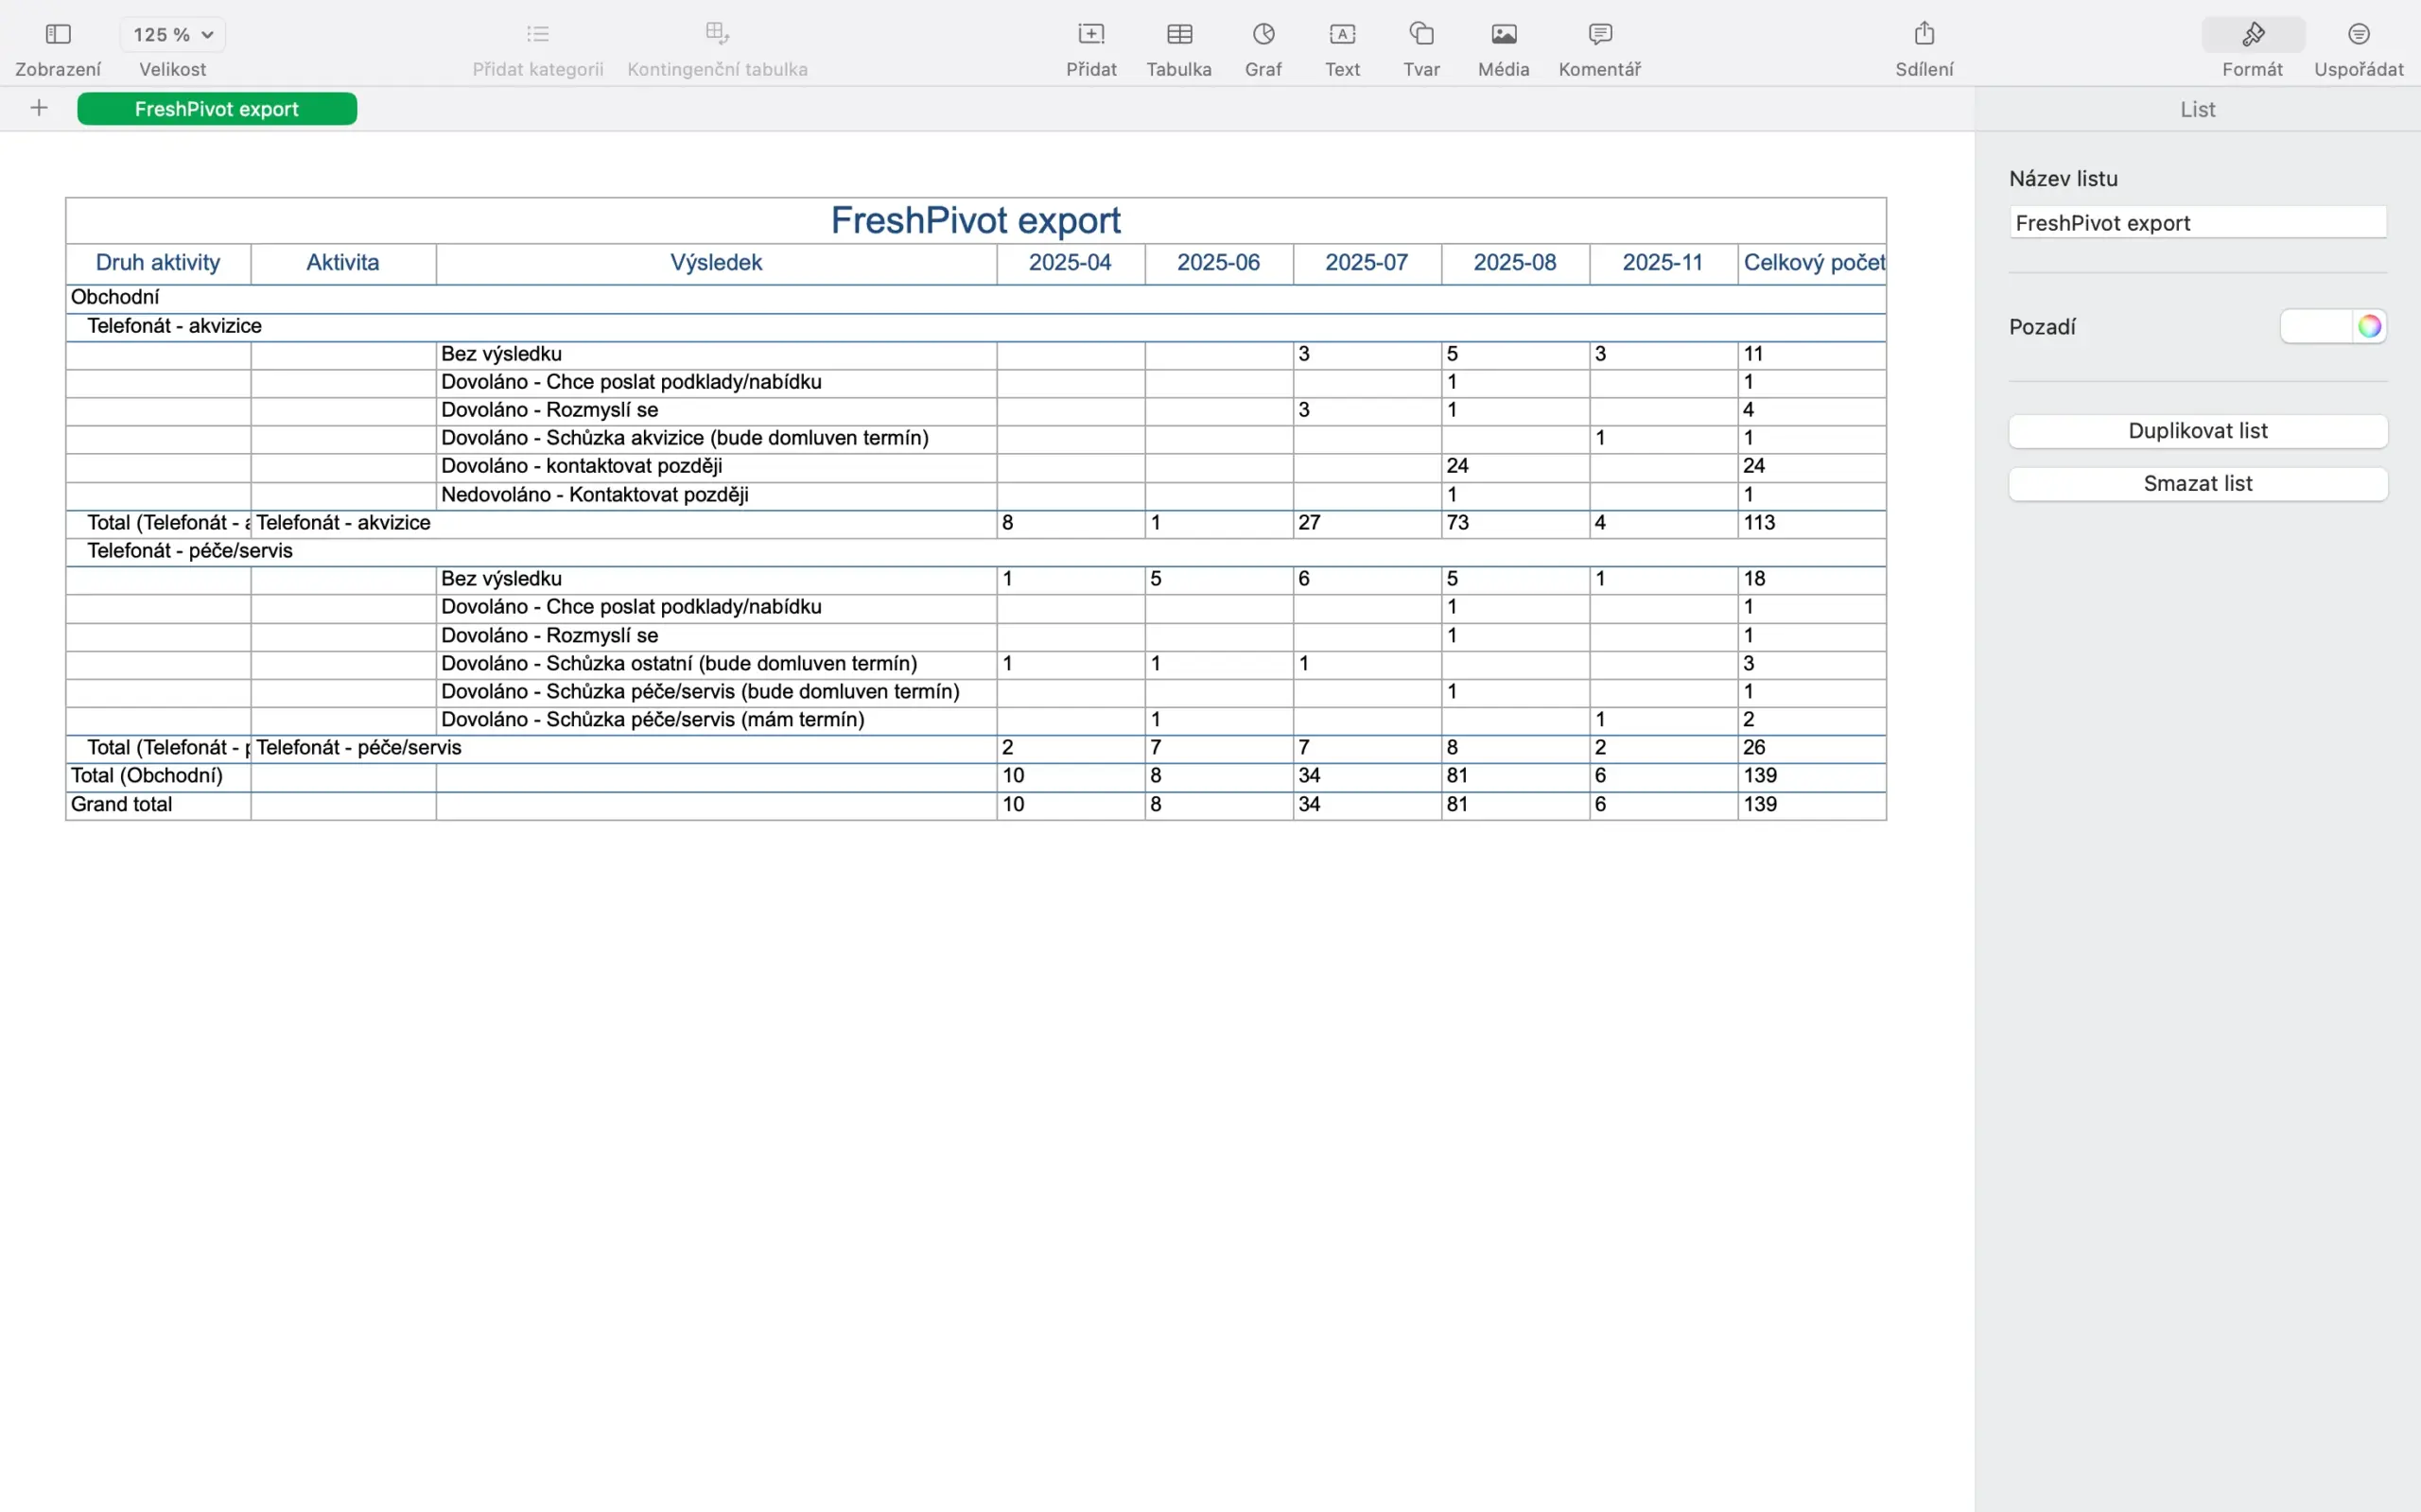
Task: Open the Média picker icon
Action: coord(1503,35)
